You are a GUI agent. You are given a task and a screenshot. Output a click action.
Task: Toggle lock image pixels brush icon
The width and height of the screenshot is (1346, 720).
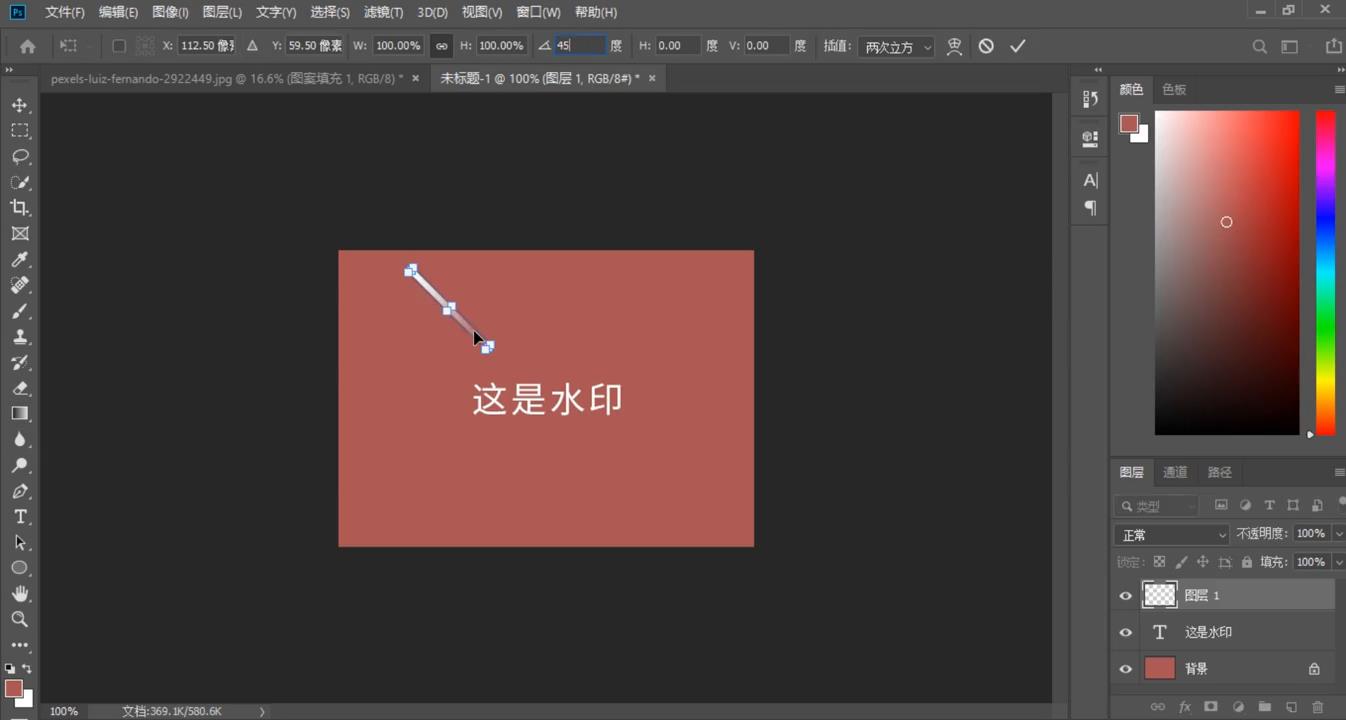(1181, 562)
